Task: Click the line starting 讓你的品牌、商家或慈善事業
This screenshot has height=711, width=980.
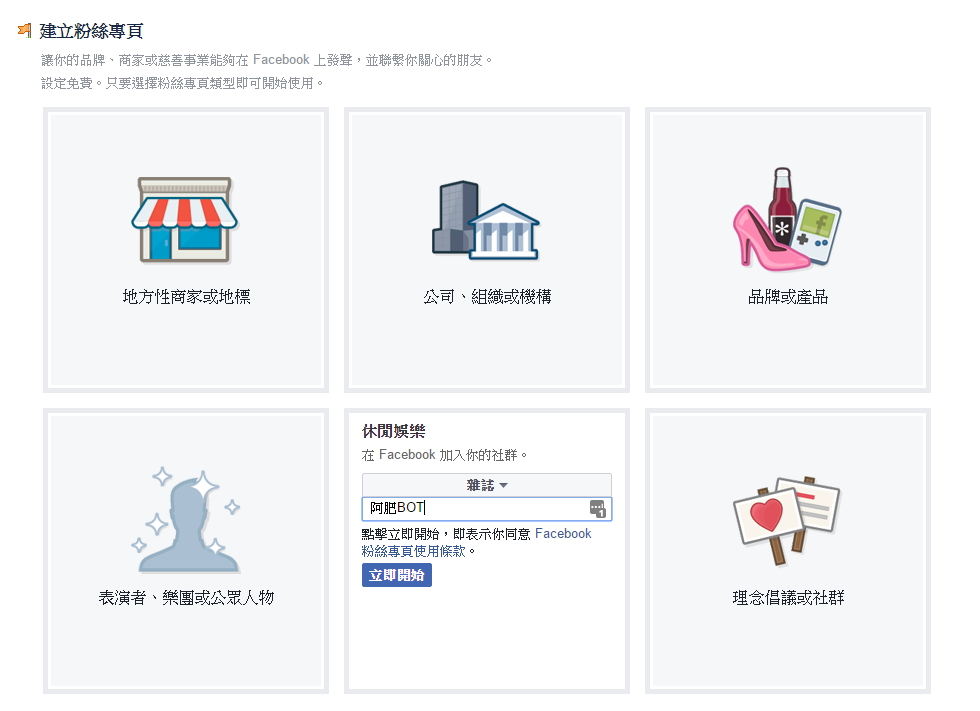Action: click(266, 60)
